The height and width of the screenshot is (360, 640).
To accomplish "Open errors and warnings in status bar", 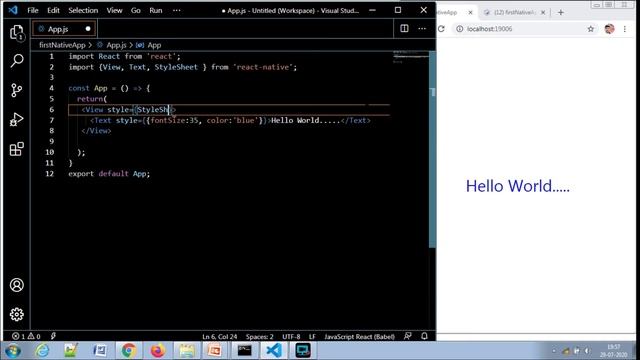I will point(27,336).
